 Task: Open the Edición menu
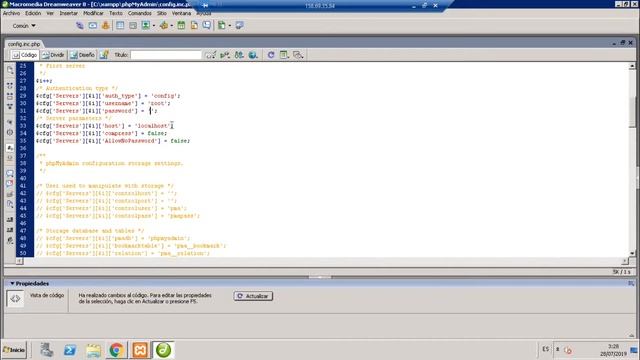click(33, 13)
